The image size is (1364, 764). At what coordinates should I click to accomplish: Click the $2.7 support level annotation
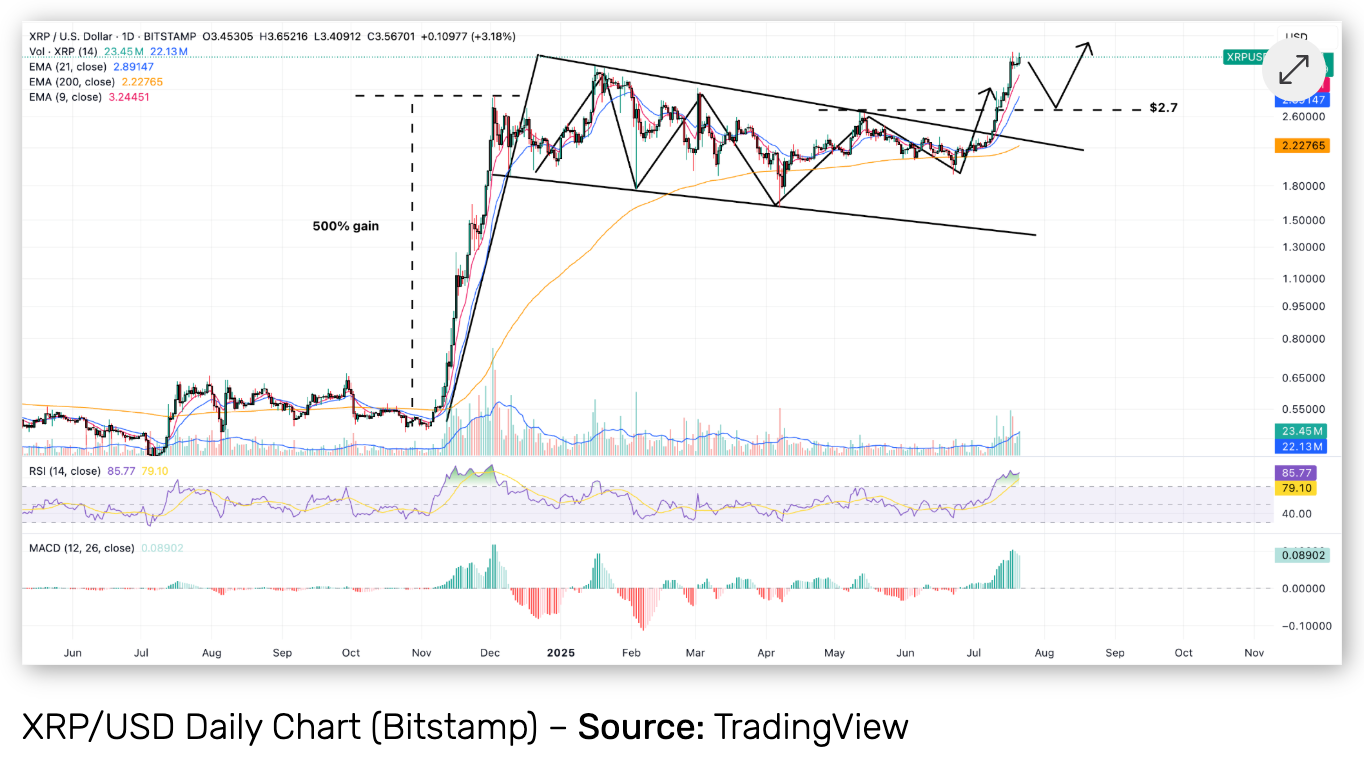1163,107
